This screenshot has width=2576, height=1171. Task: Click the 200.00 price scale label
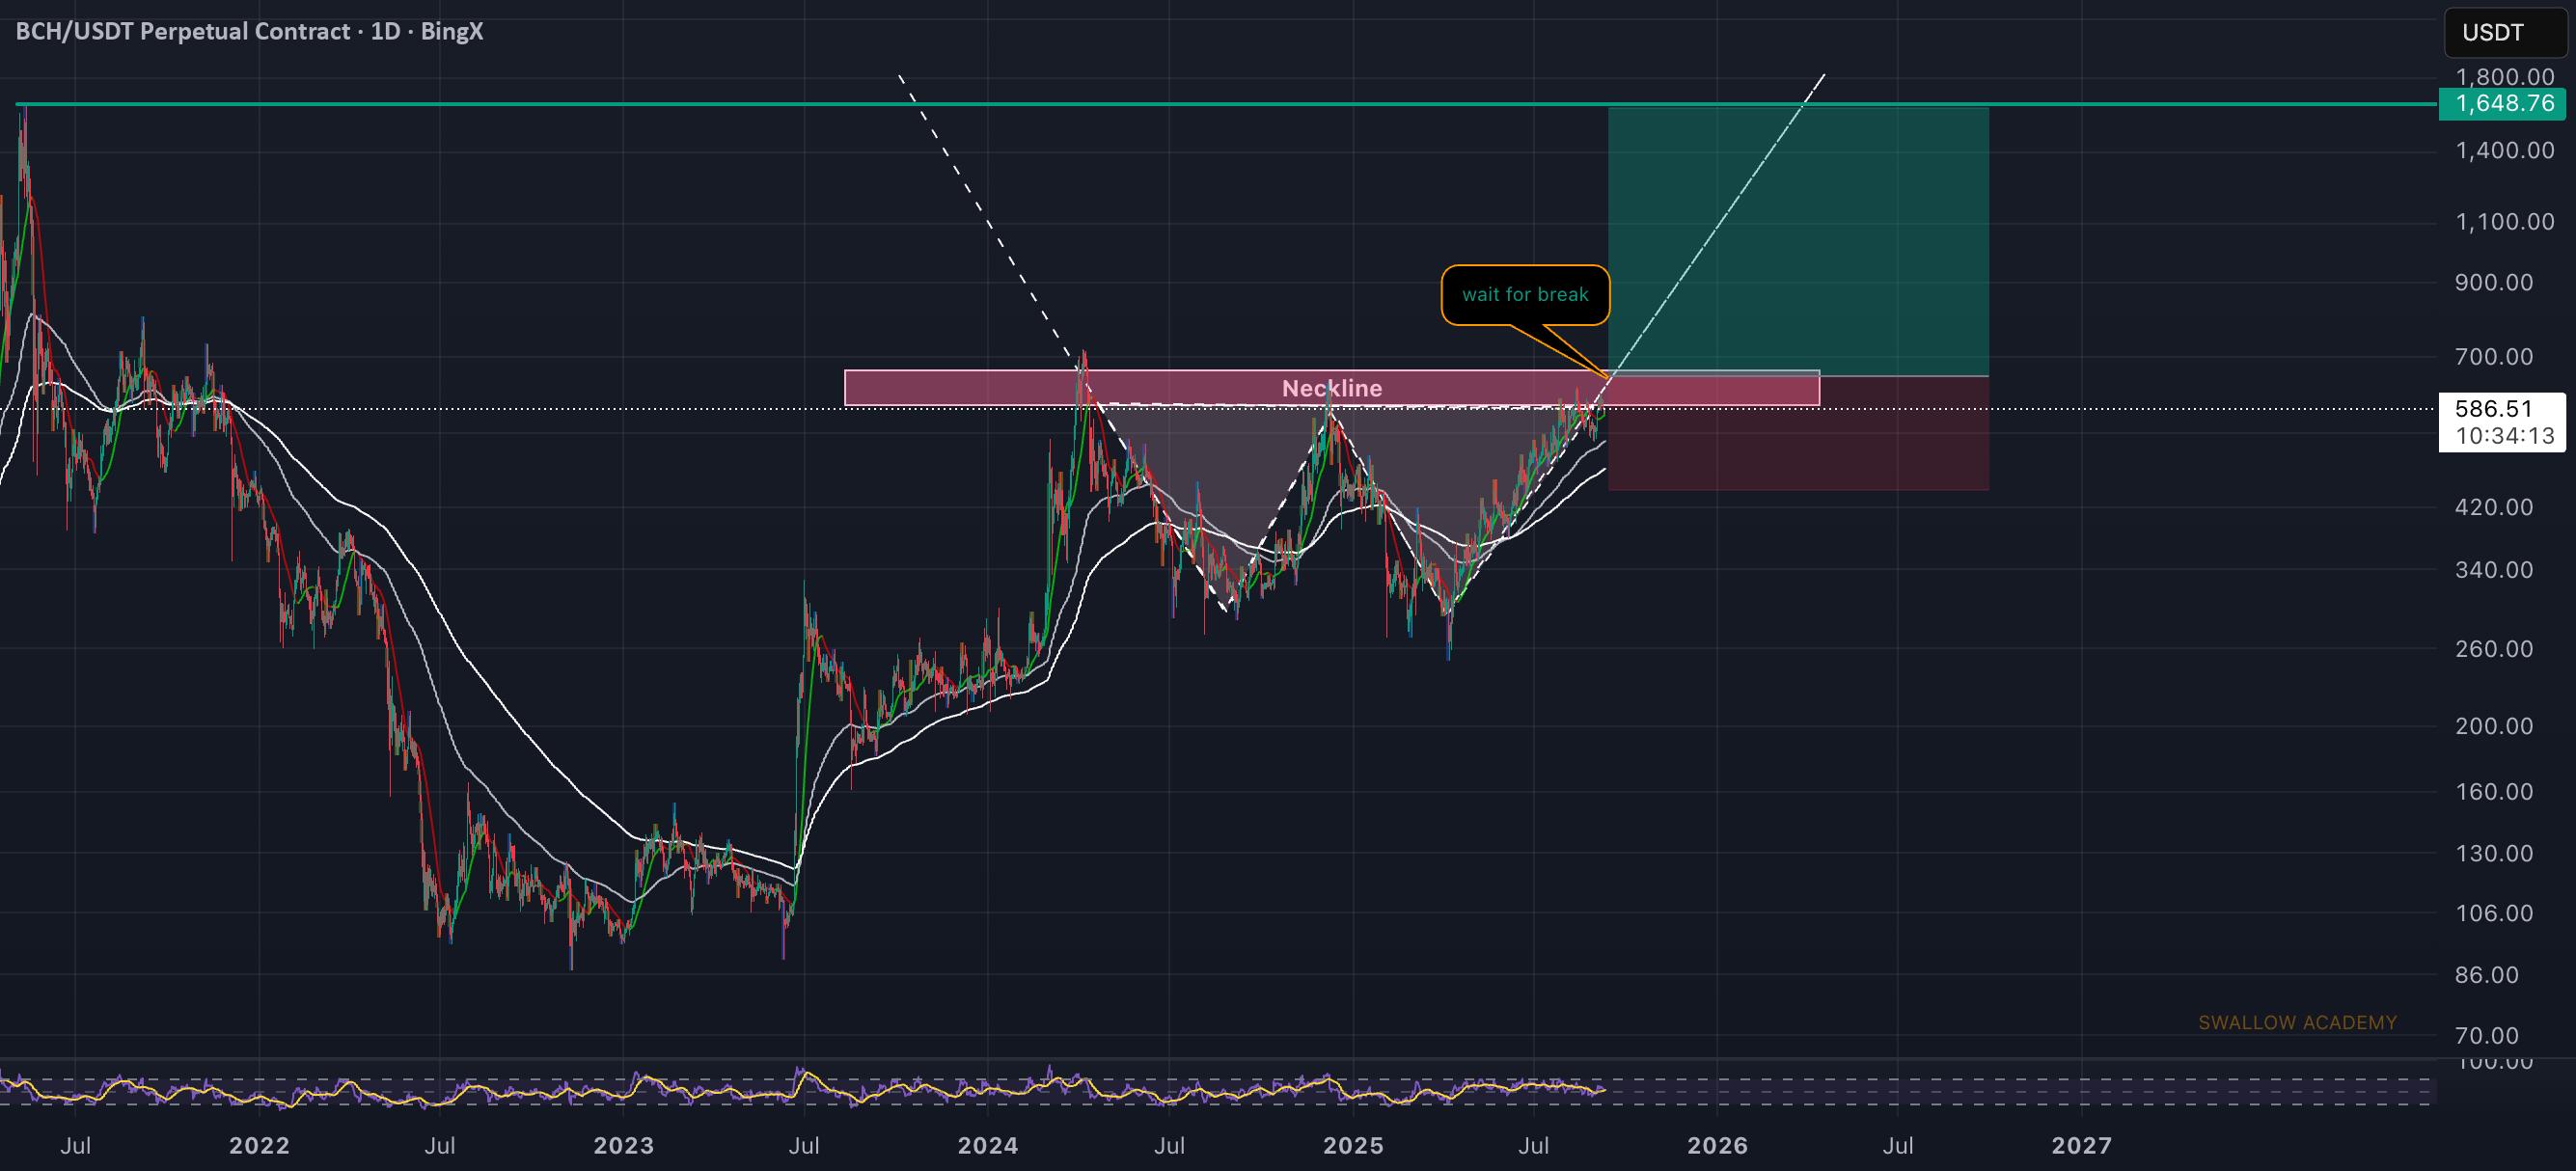coord(2494,725)
